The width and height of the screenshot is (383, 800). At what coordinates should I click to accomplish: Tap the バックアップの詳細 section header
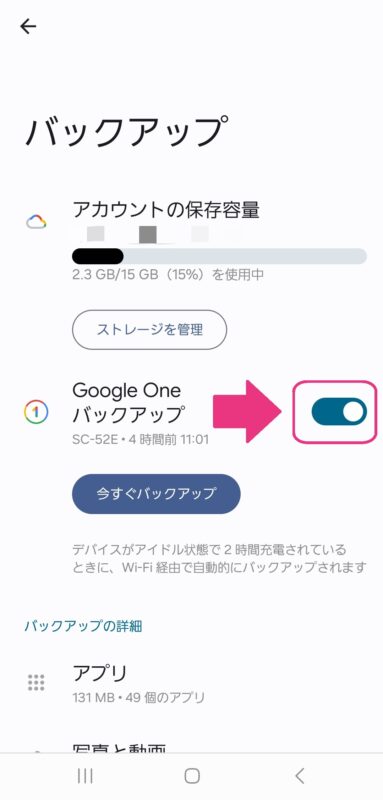(x=83, y=627)
